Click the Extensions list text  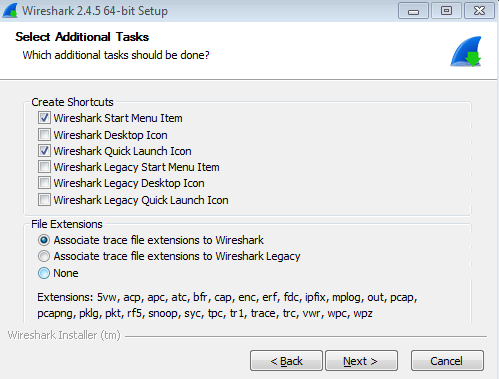click(x=227, y=305)
